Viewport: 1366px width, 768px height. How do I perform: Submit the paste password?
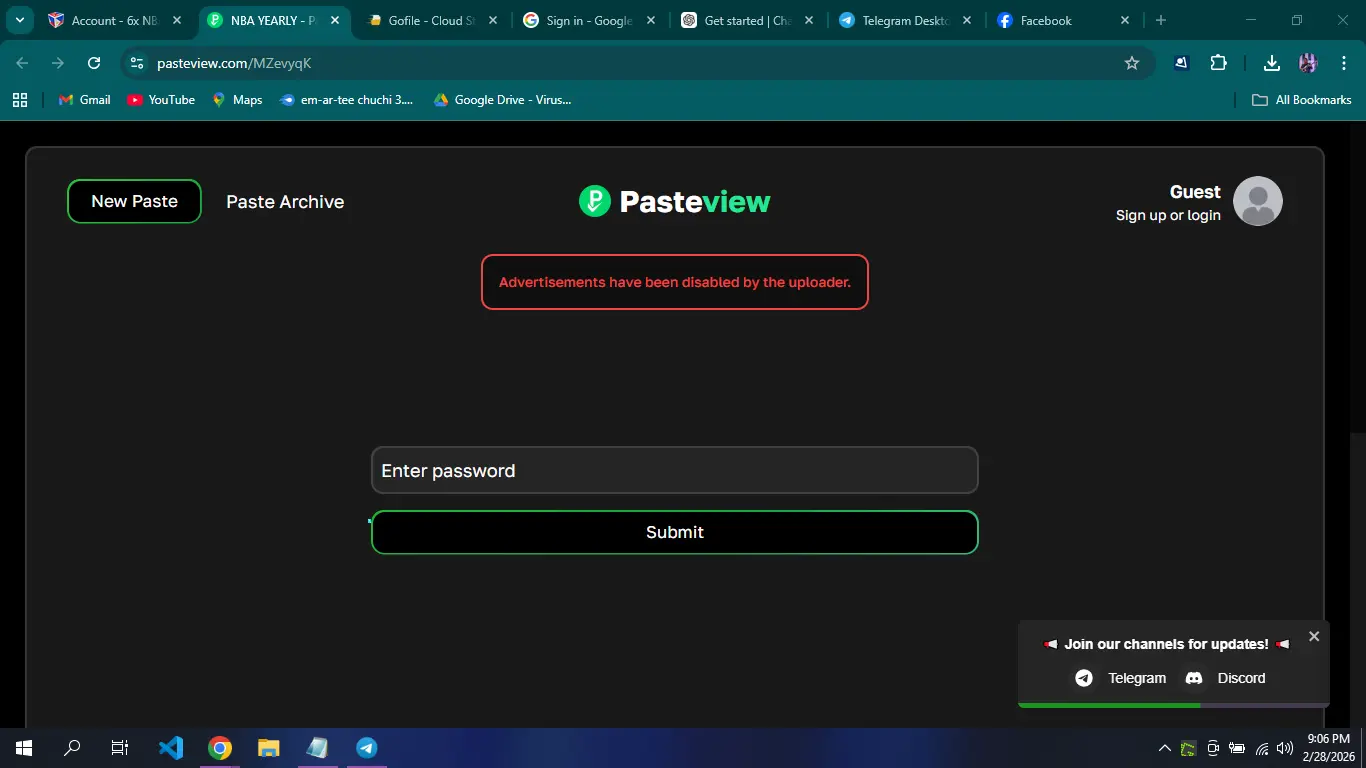tap(674, 532)
